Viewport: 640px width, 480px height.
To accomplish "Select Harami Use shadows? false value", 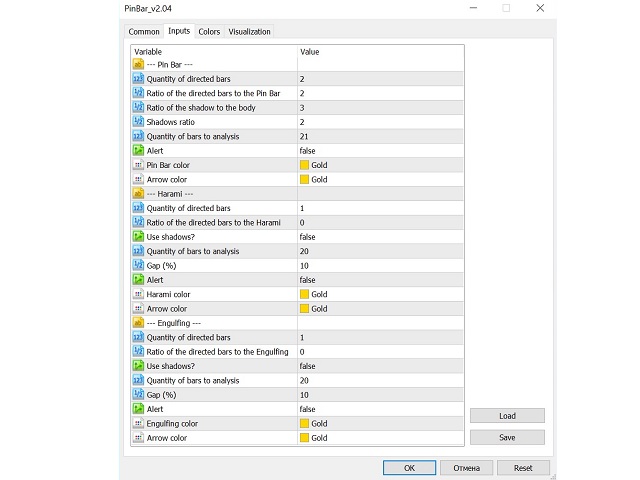I will click(380, 237).
